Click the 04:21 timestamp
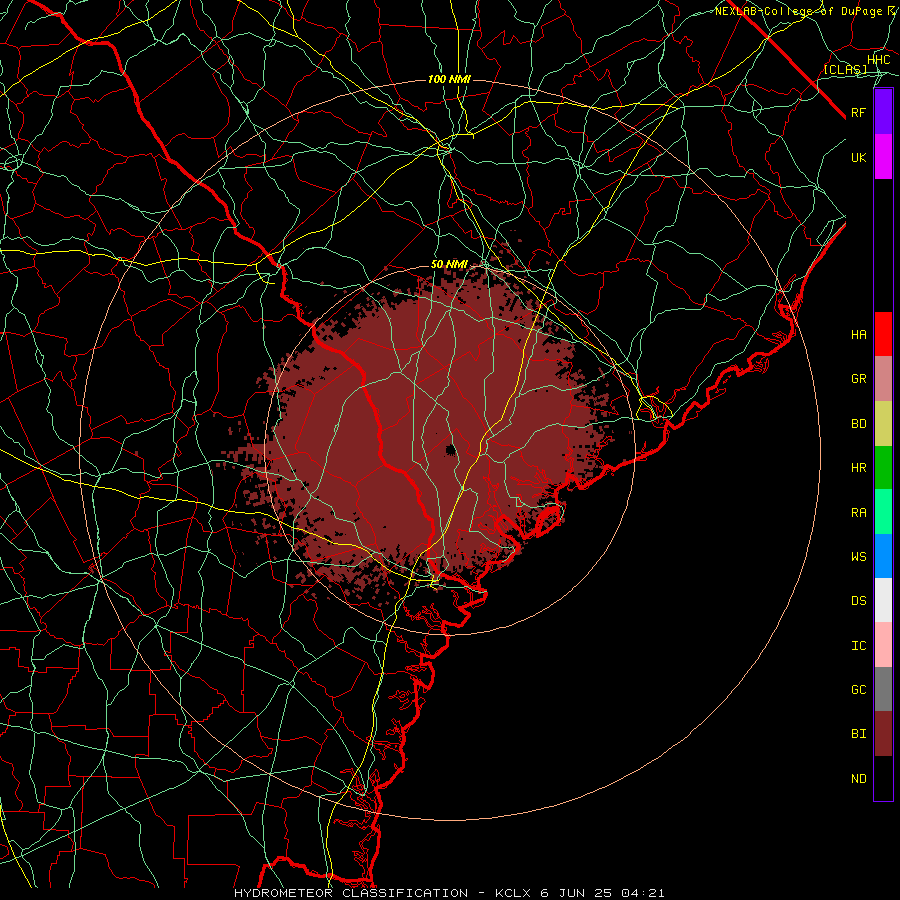Viewport: 900px width, 900px height. (645, 893)
